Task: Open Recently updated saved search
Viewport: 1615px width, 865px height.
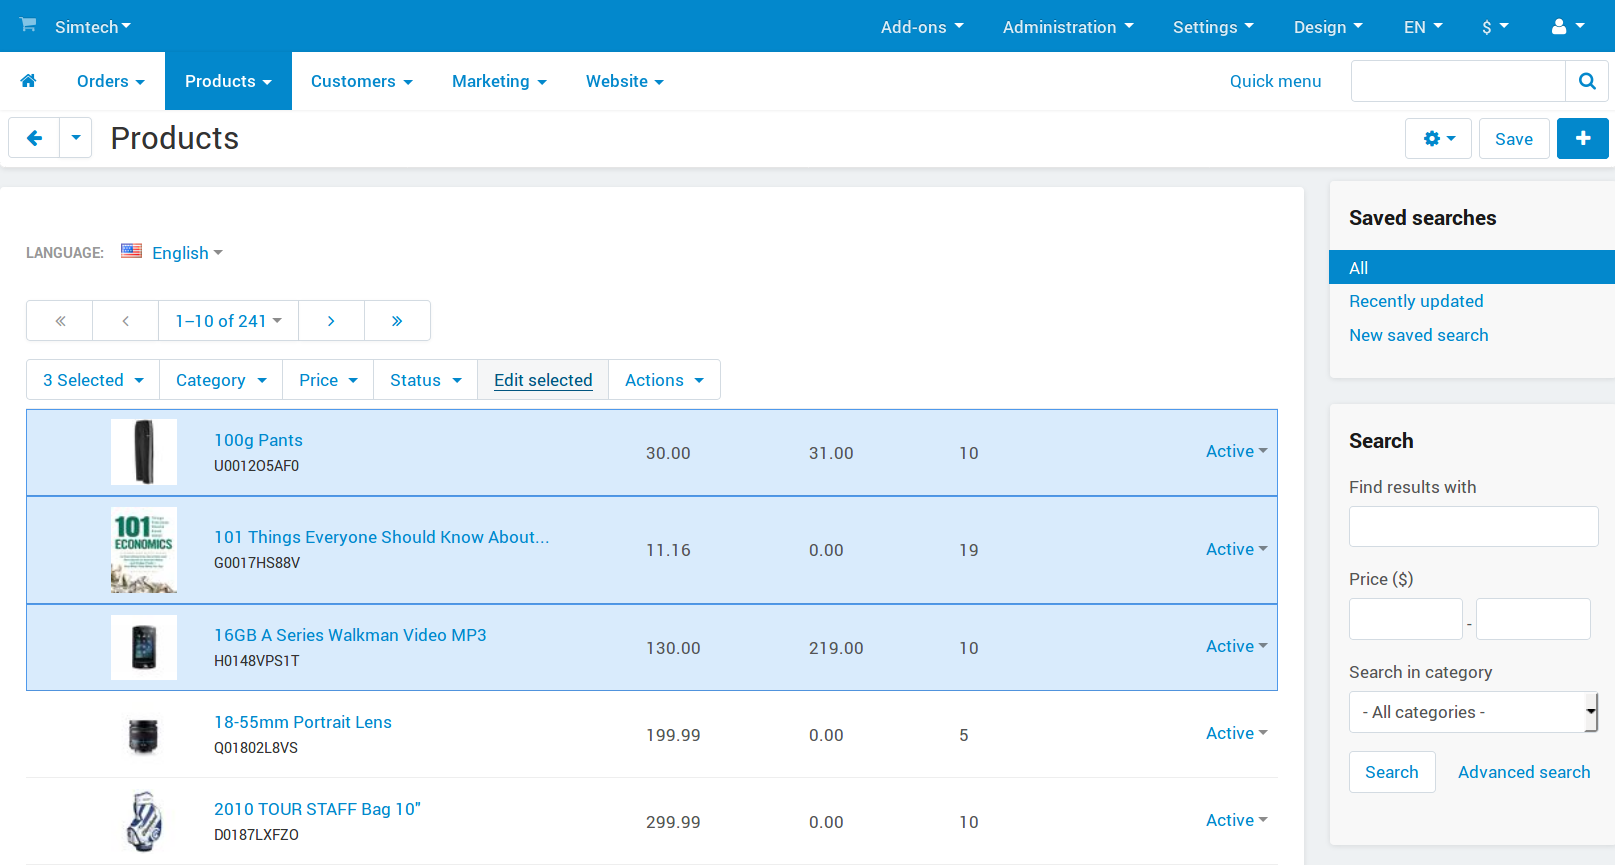Action: click(x=1416, y=301)
